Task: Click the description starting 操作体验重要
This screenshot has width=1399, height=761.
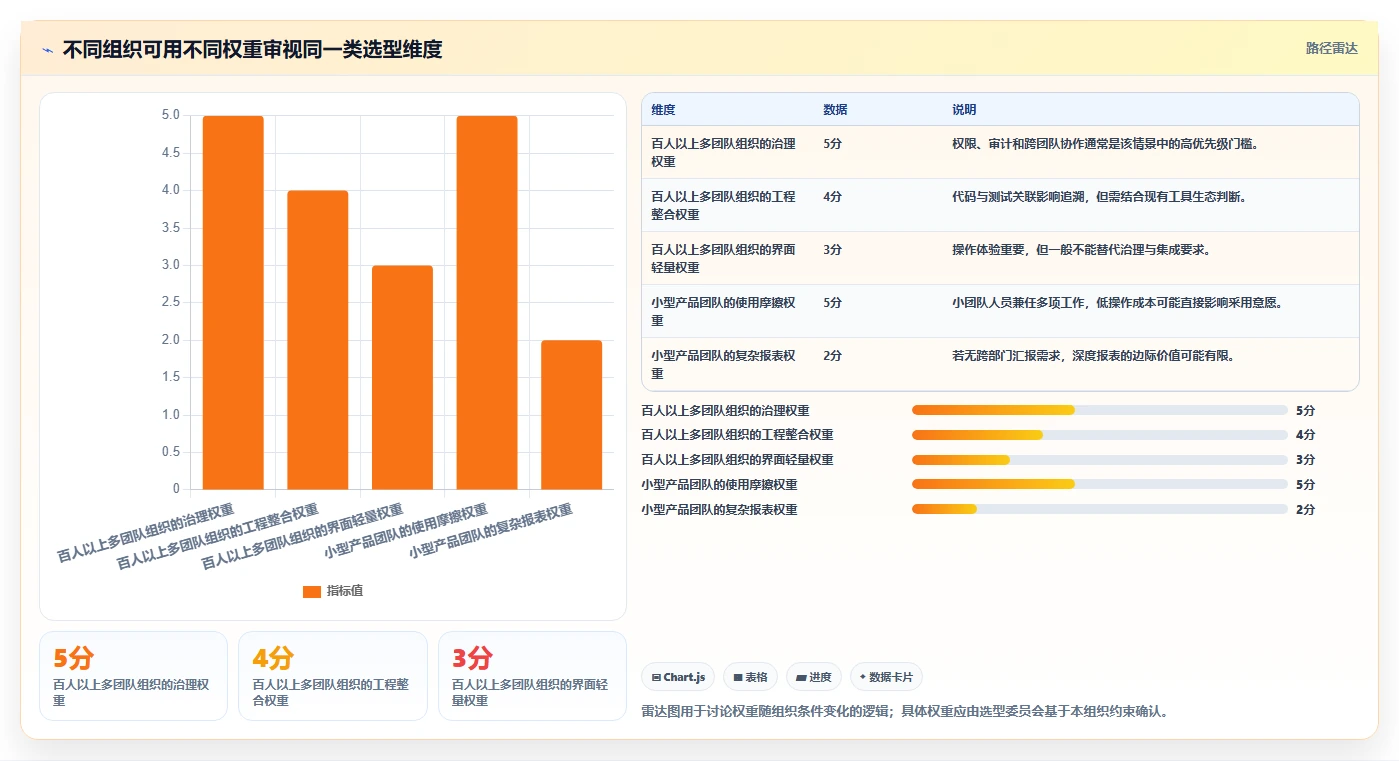Action: point(1082,250)
